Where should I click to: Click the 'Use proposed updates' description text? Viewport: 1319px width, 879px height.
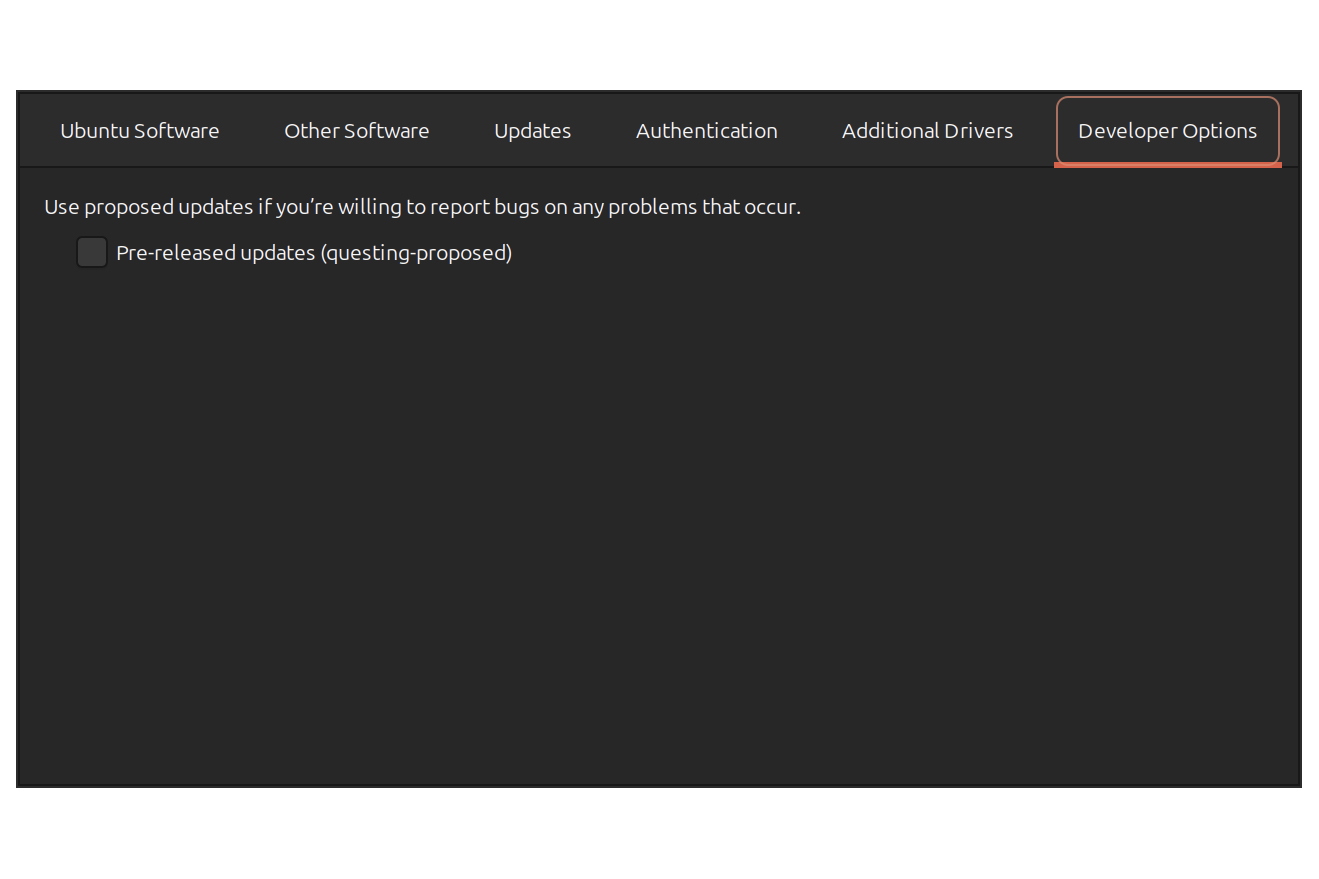421,207
